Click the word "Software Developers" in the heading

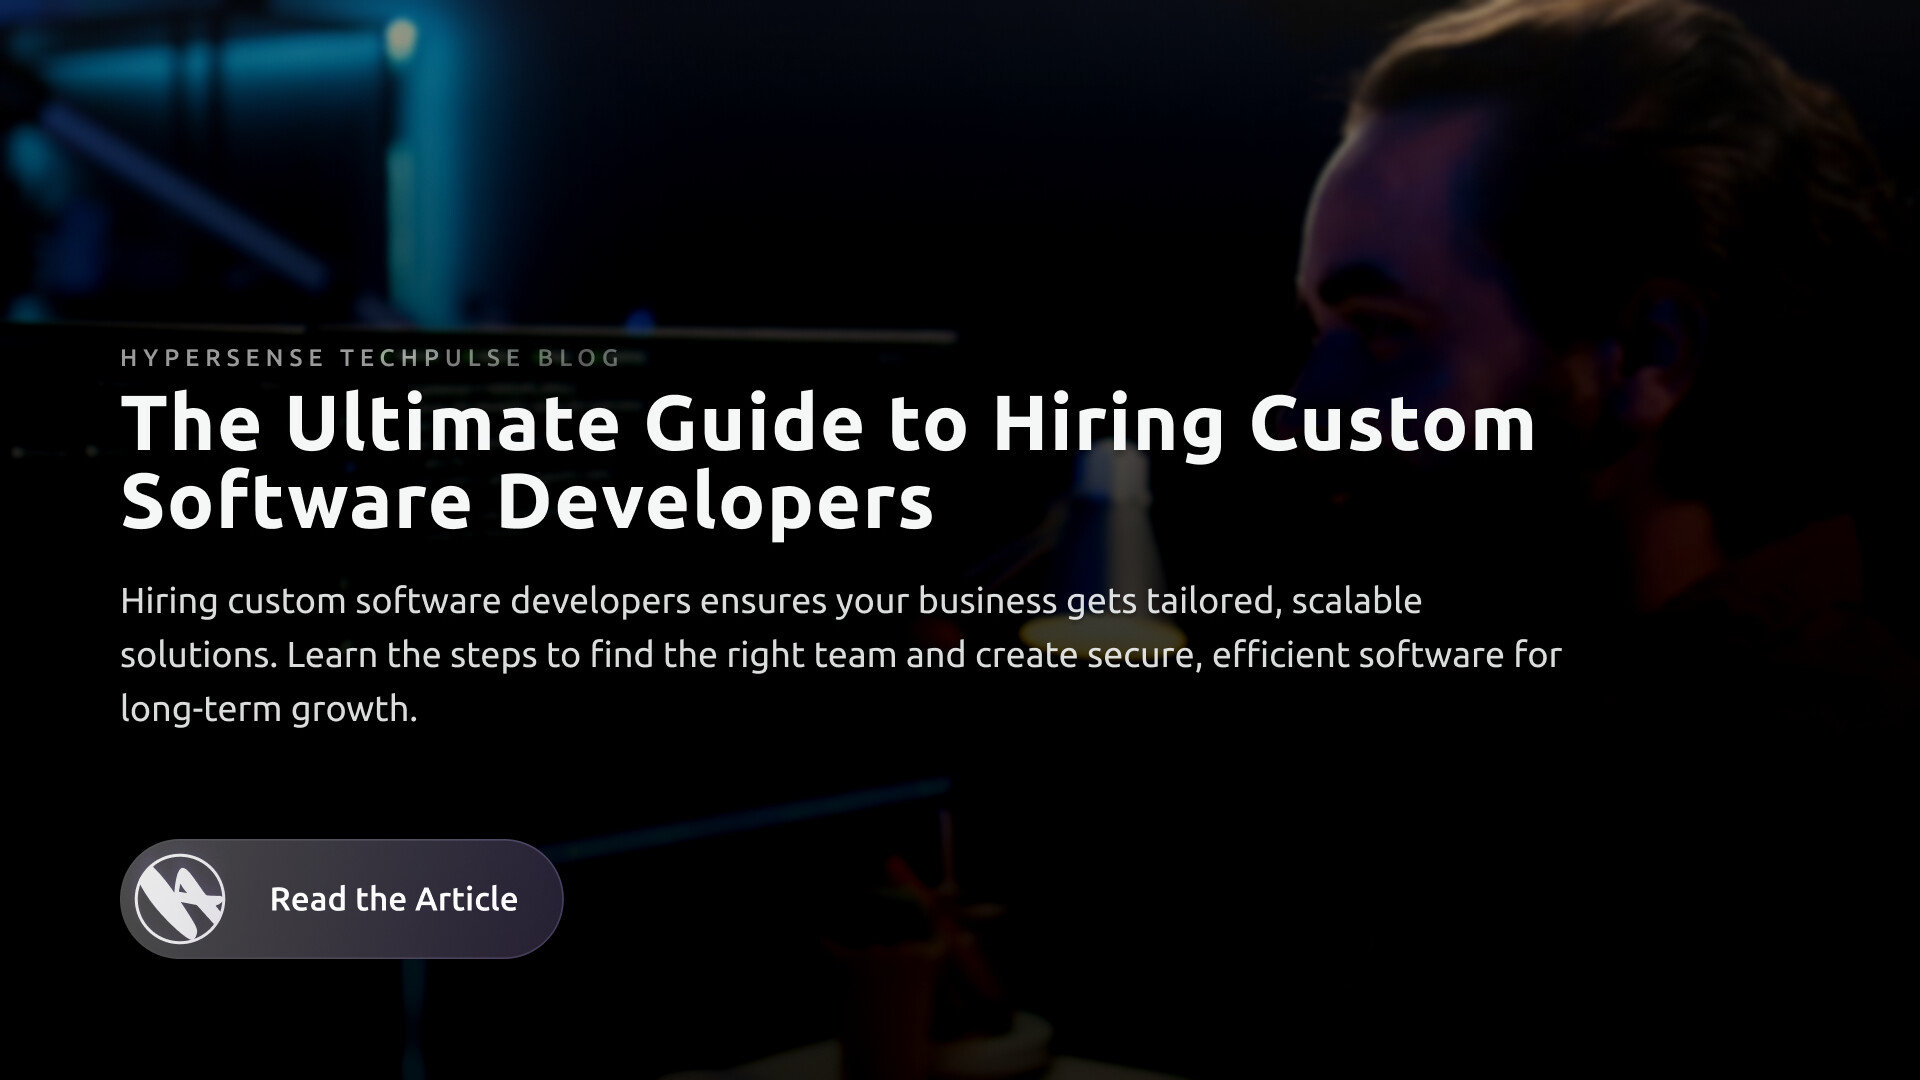coord(525,503)
